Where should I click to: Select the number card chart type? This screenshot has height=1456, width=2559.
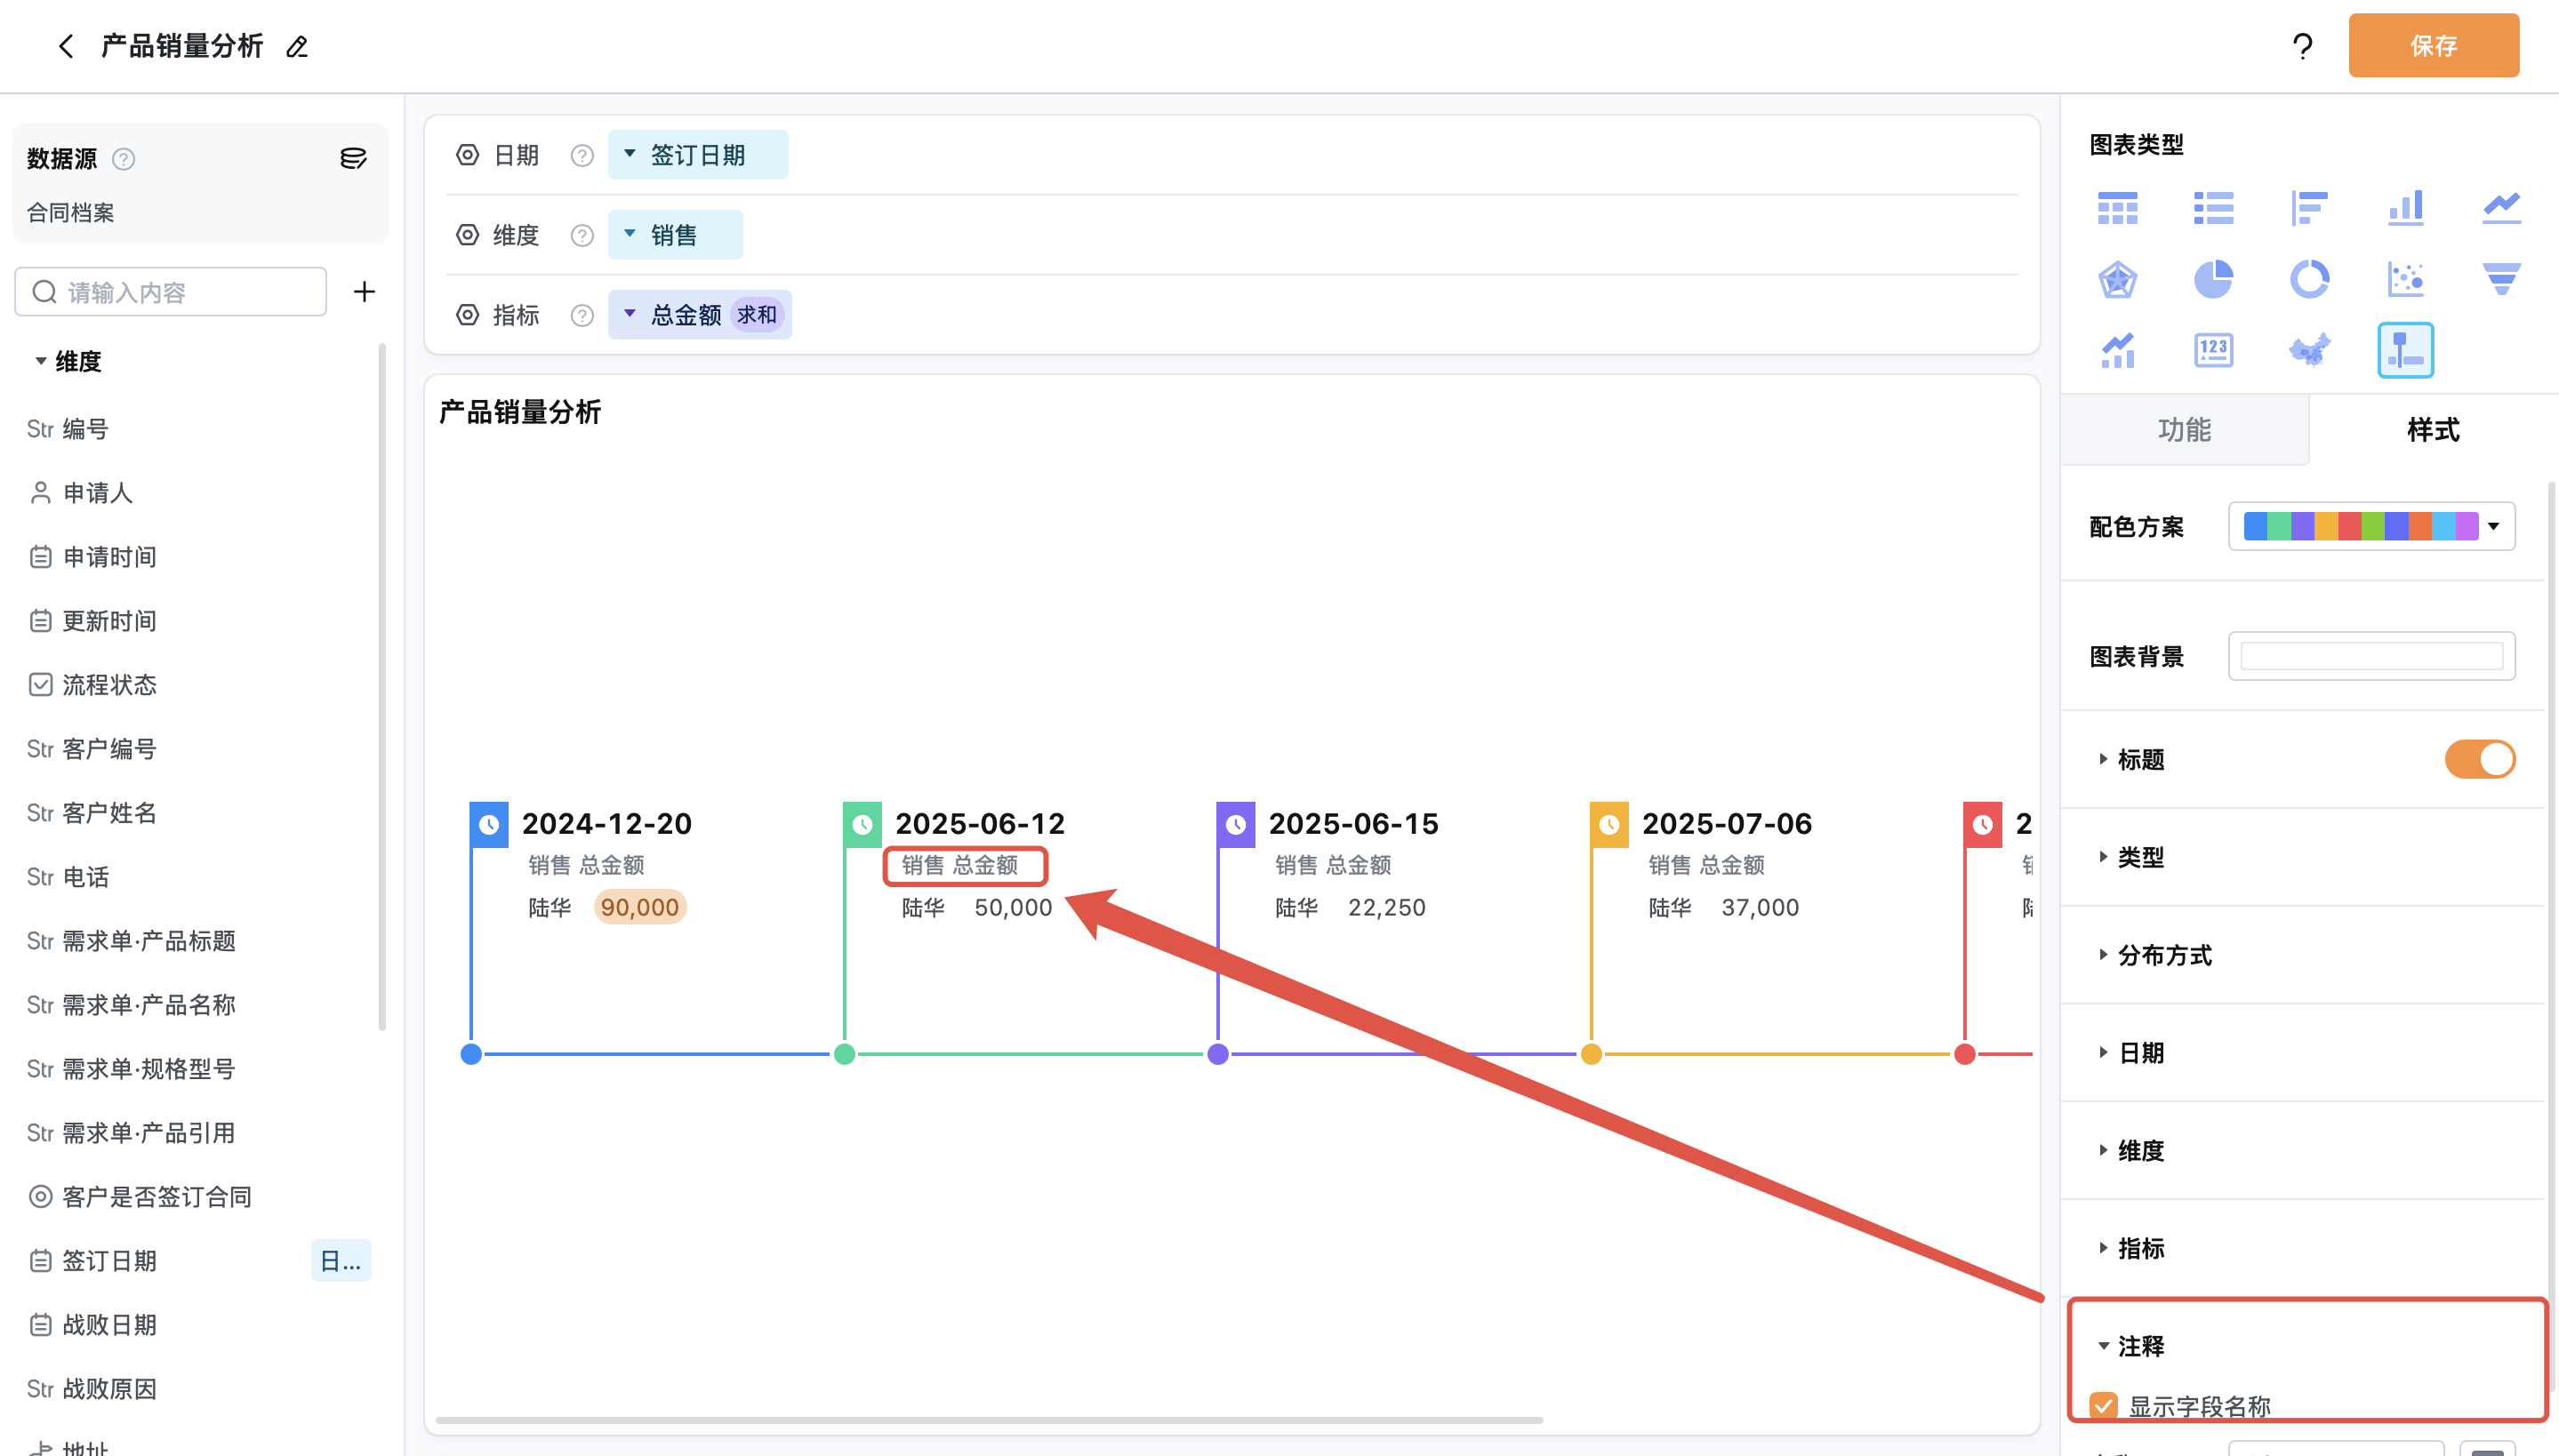tap(2213, 350)
